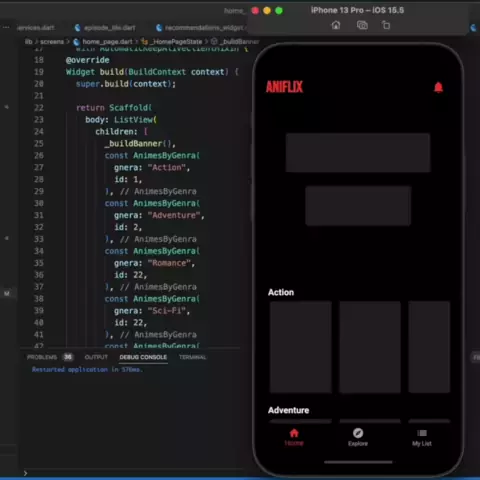Click the @override annotation on line 18
480x480 pixels.
pyautogui.click(x=87, y=60)
